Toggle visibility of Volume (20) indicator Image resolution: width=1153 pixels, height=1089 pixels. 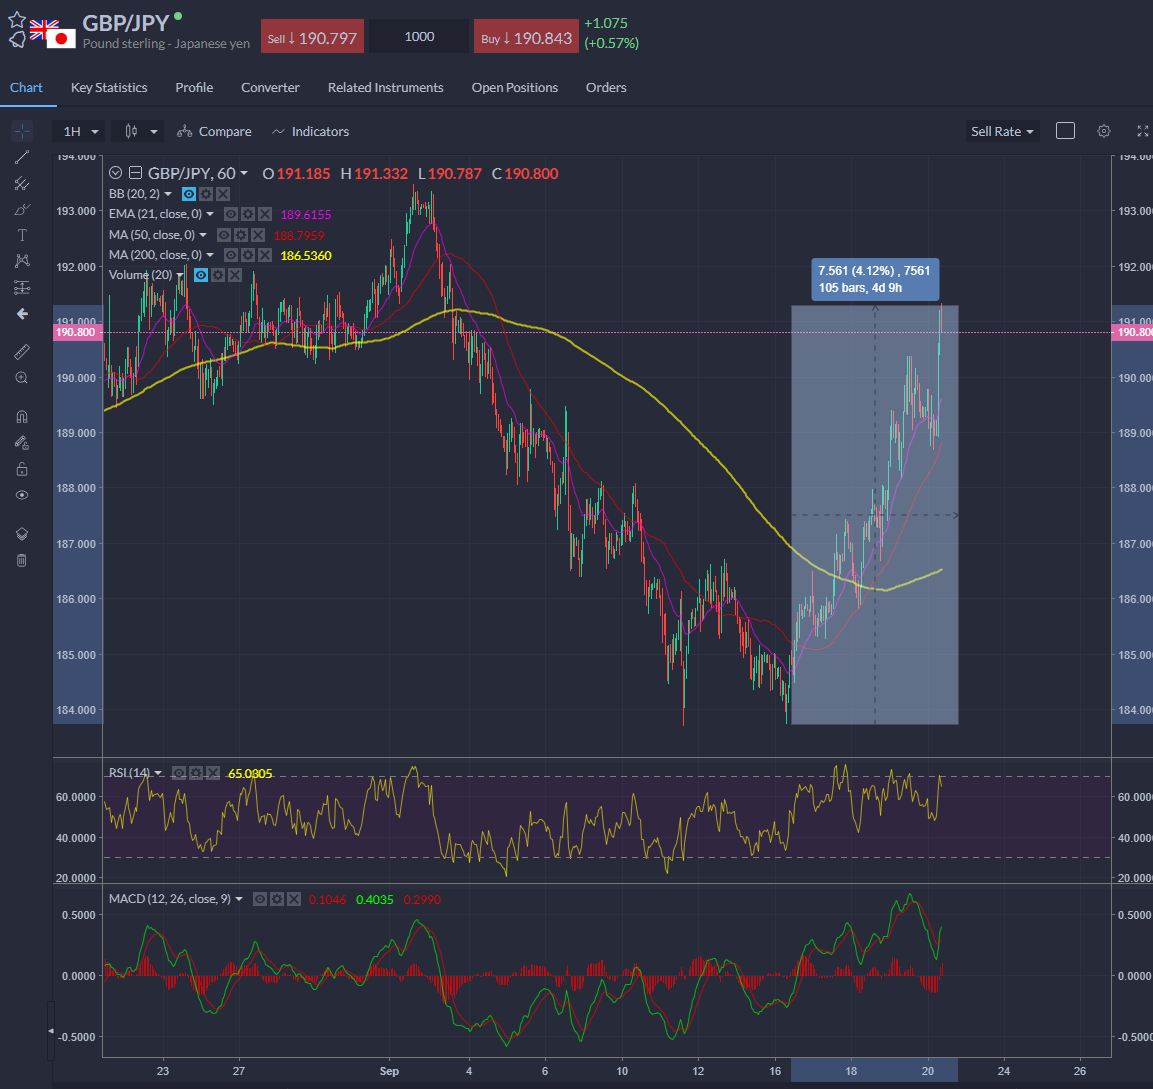click(x=200, y=275)
